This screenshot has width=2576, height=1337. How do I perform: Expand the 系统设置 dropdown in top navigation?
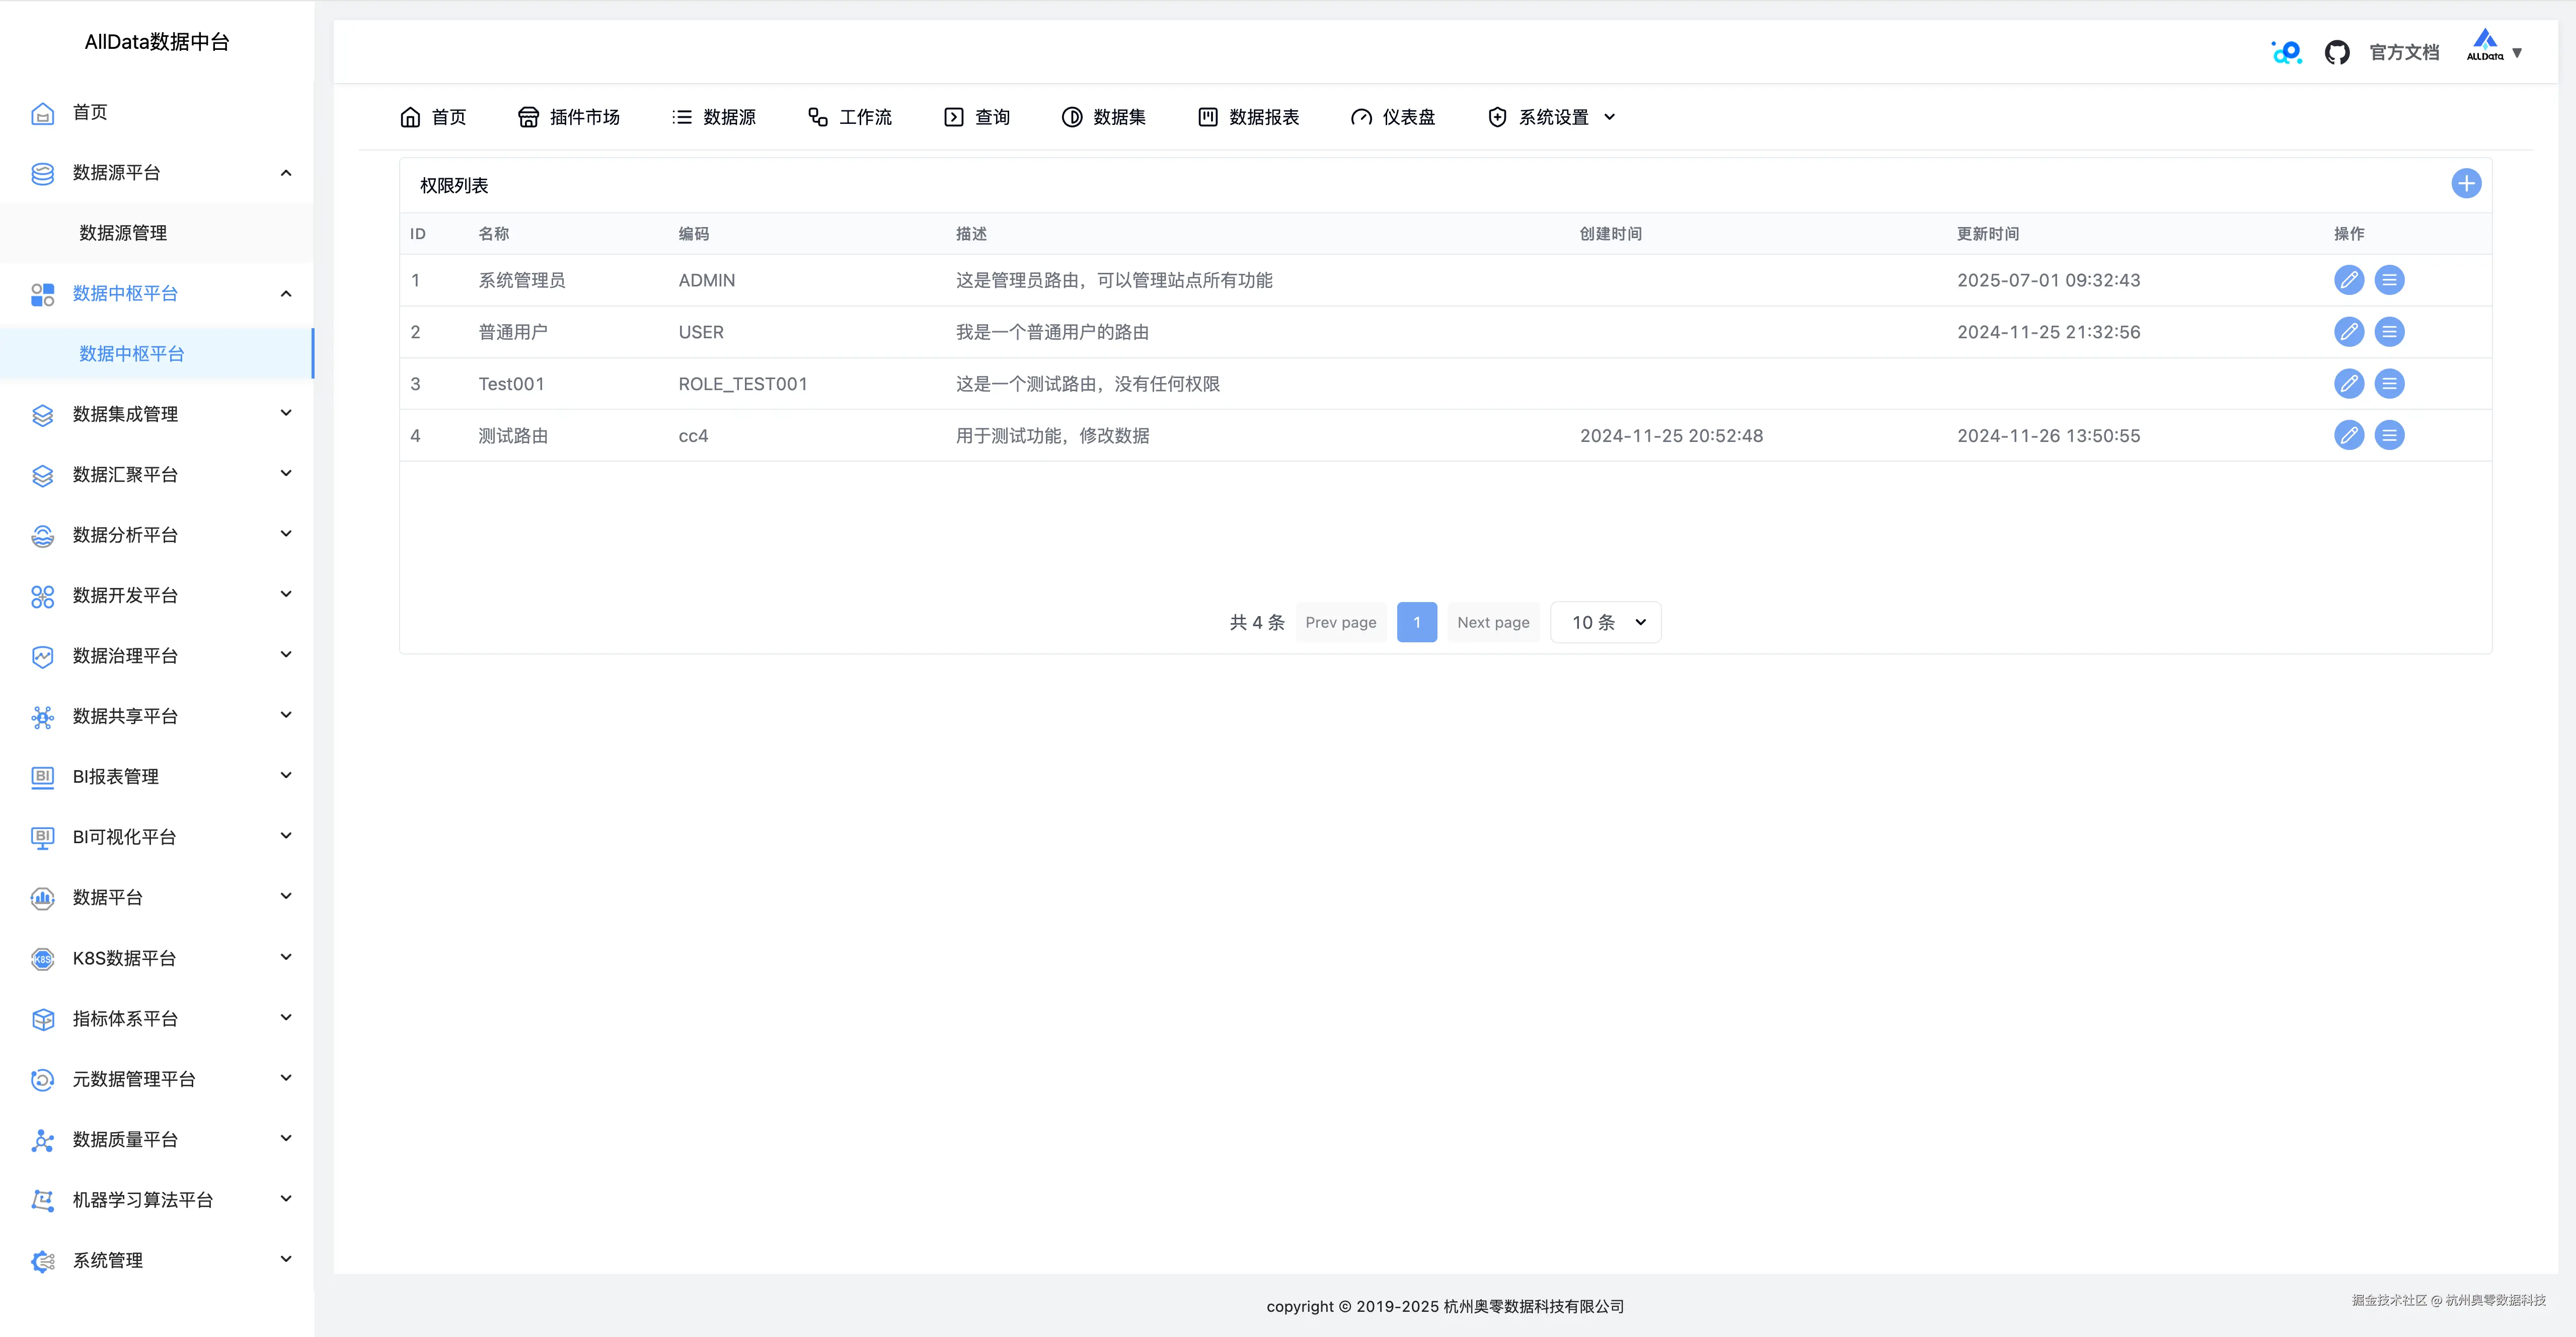coord(1550,116)
